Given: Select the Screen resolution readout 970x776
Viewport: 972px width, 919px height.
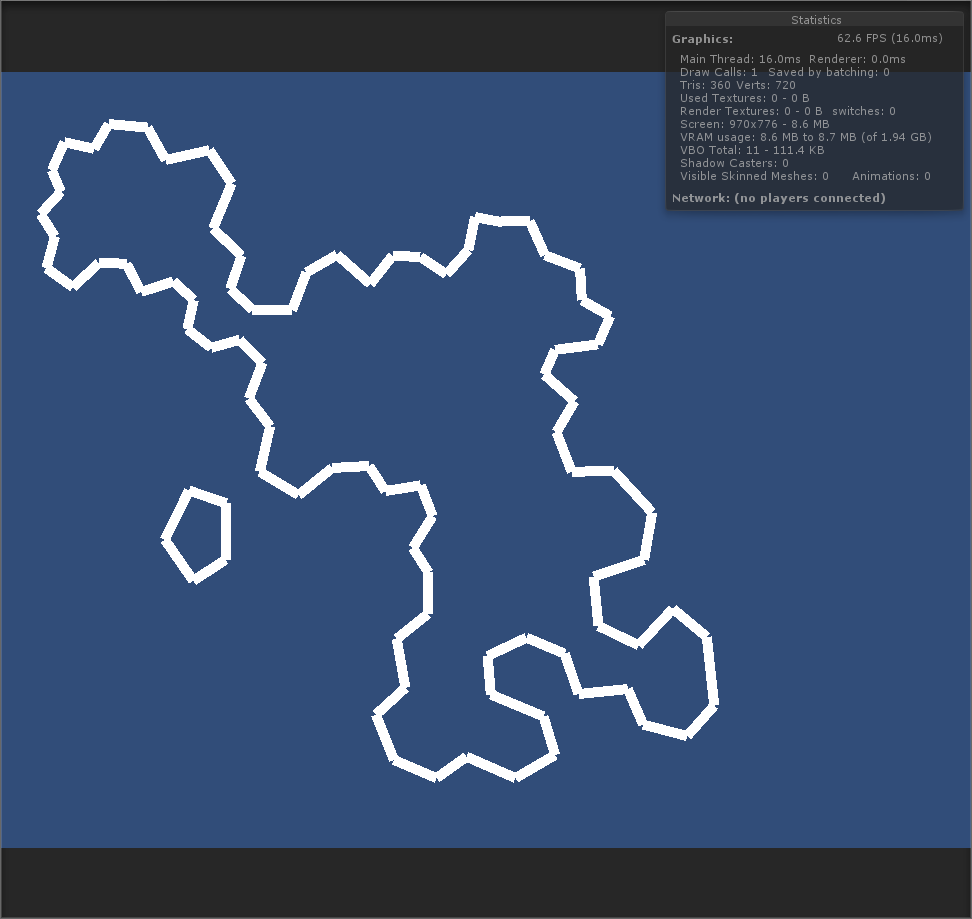Looking at the screenshot, I should 755,124.
